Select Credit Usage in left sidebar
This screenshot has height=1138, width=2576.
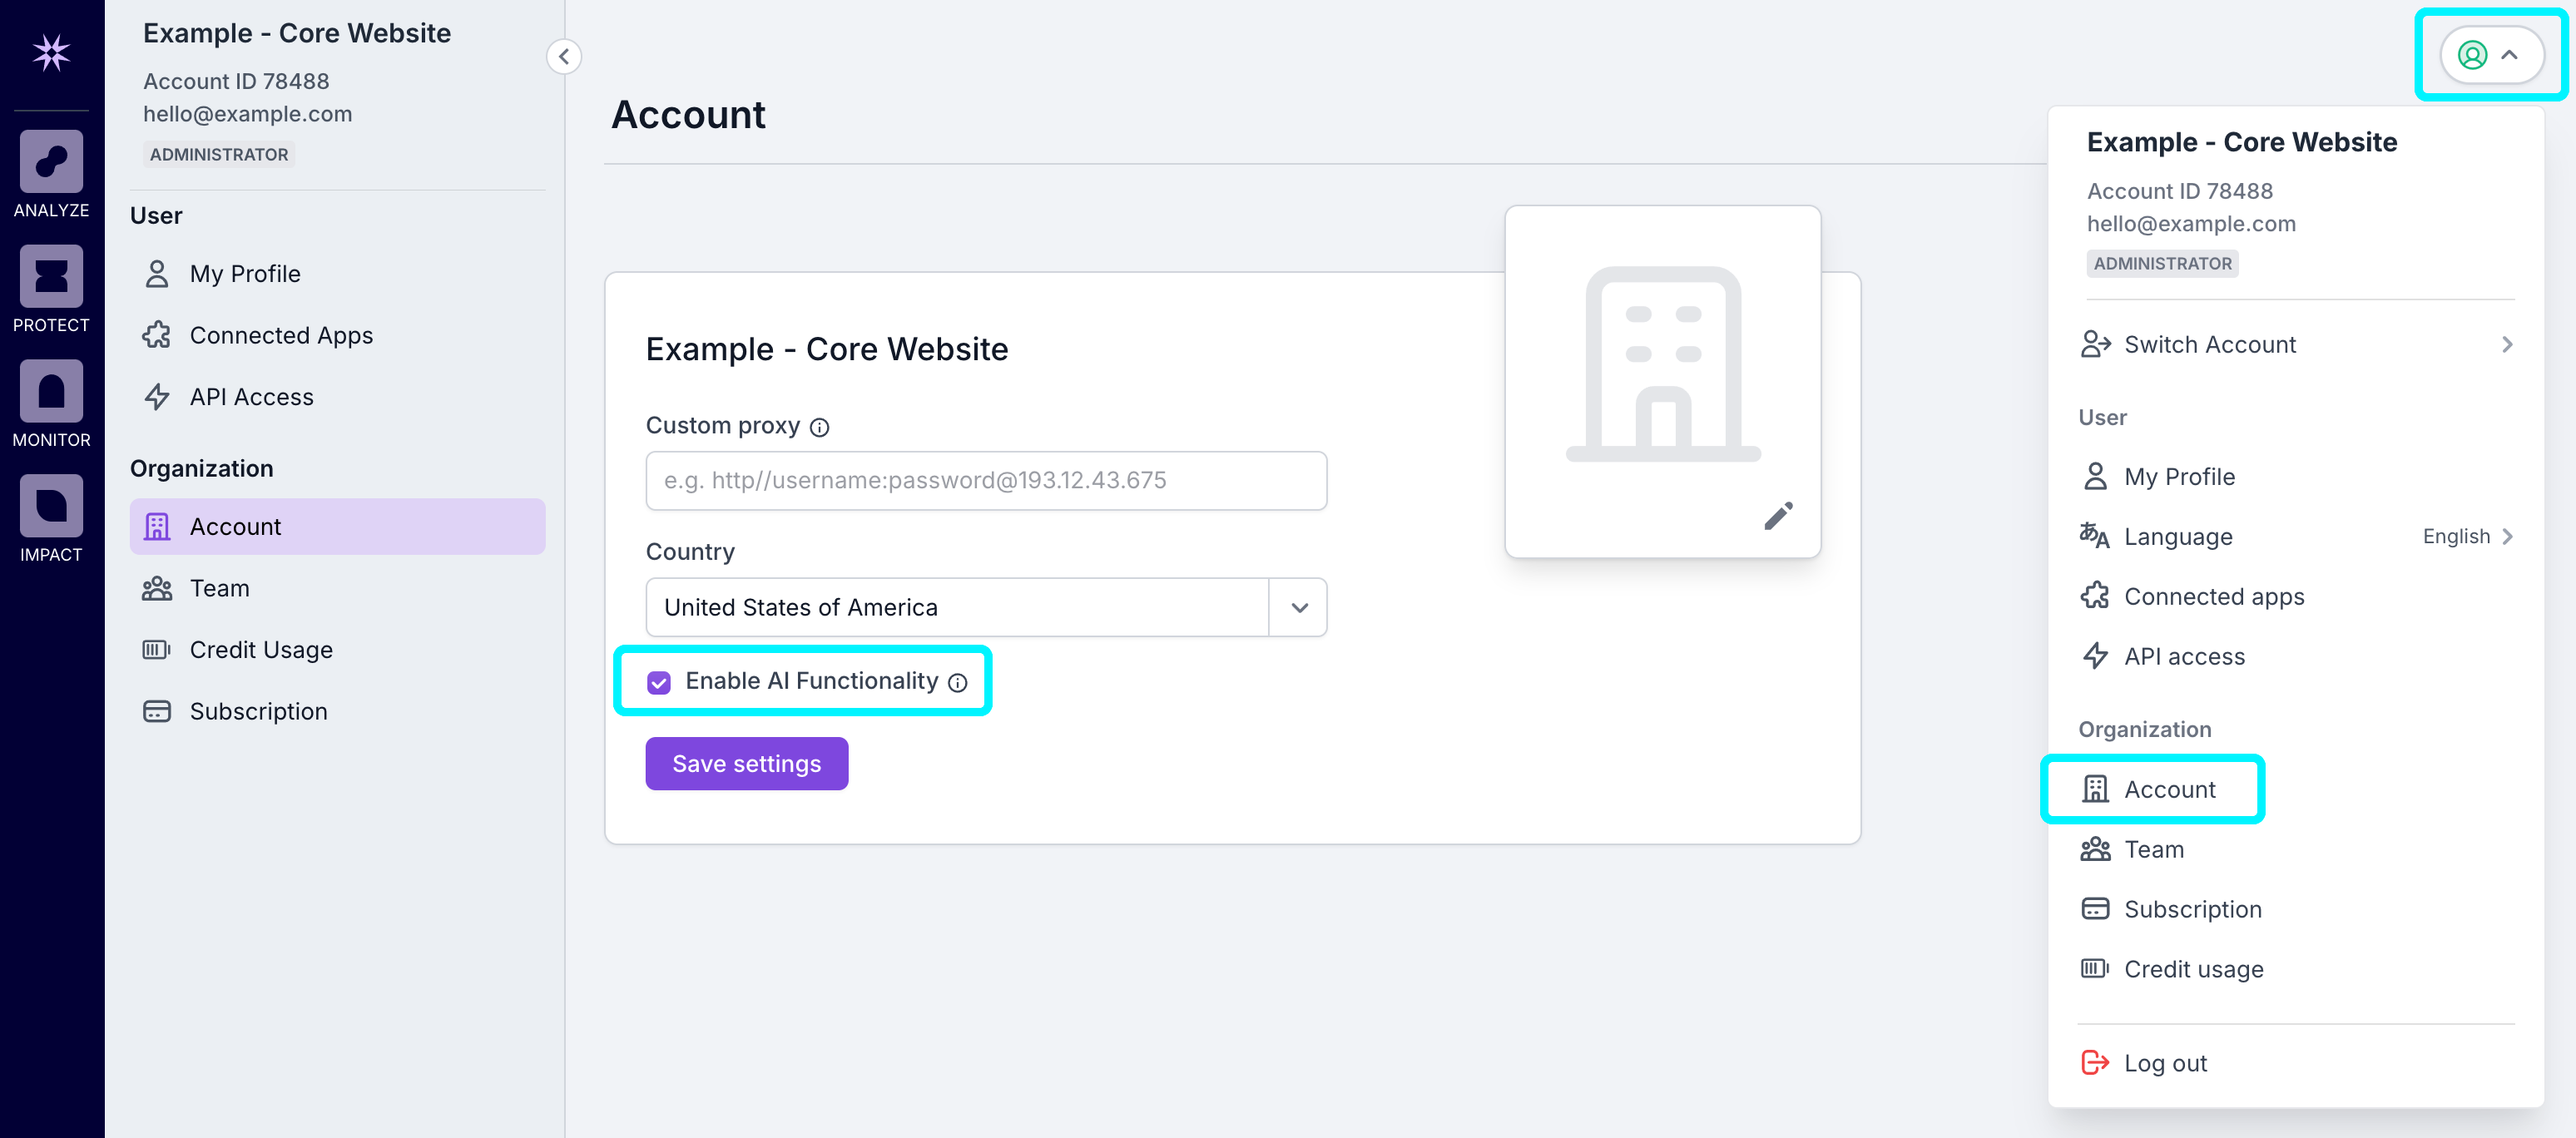pyautogui.click(x=260, y=650)
